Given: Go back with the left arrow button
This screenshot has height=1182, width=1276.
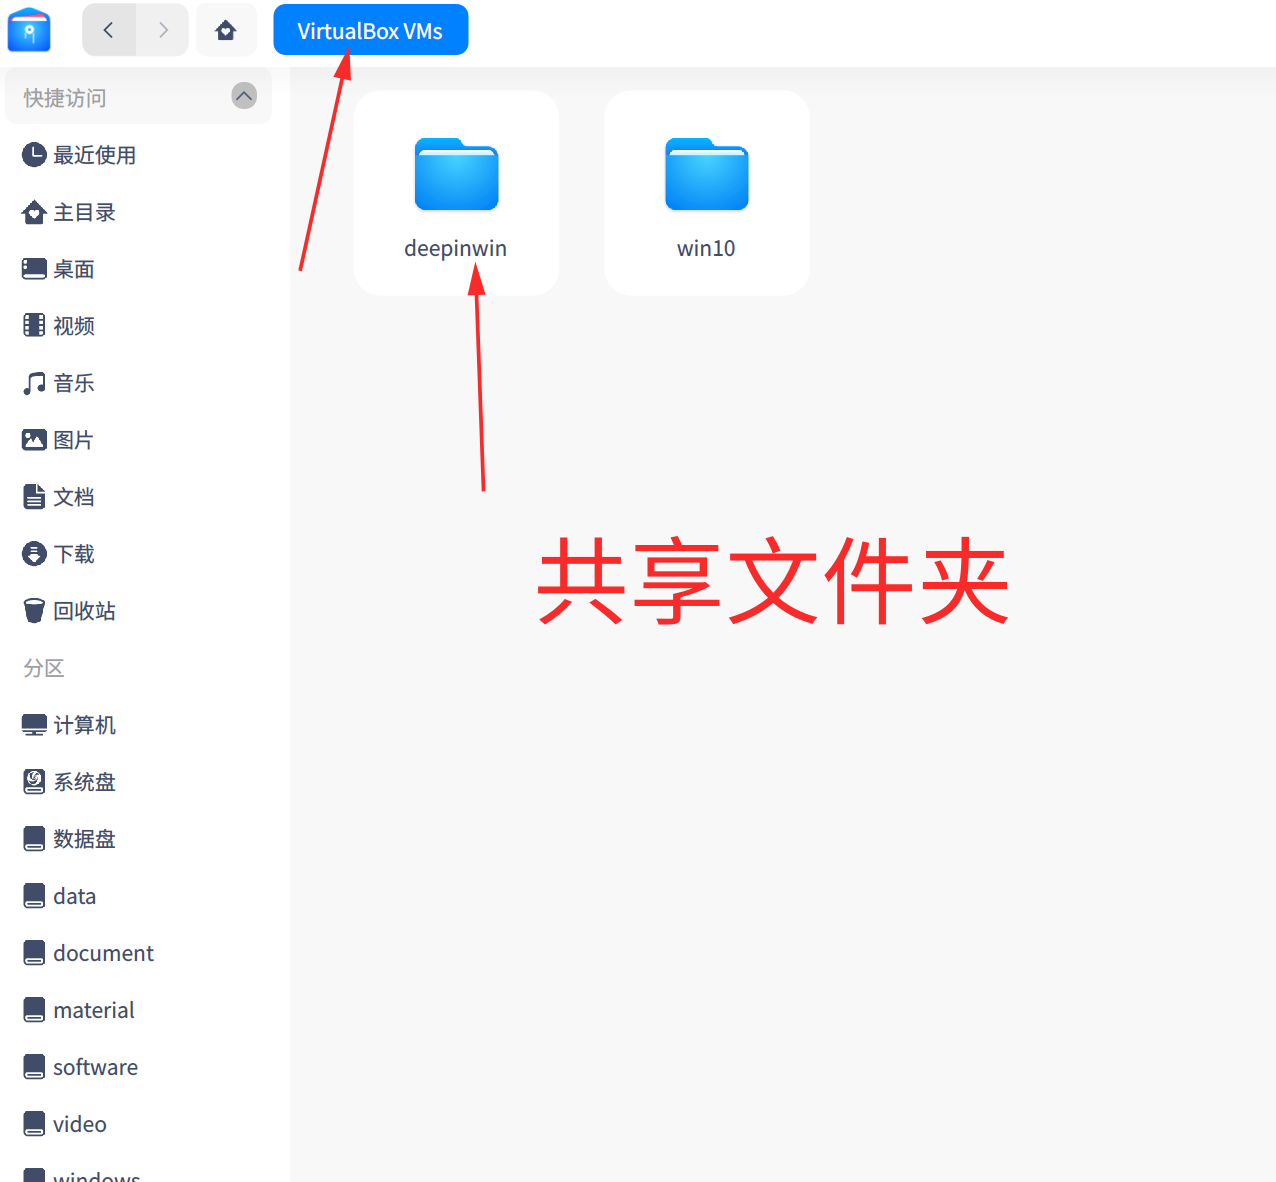Looking at the screenshot, I should [x=109, y=30].
